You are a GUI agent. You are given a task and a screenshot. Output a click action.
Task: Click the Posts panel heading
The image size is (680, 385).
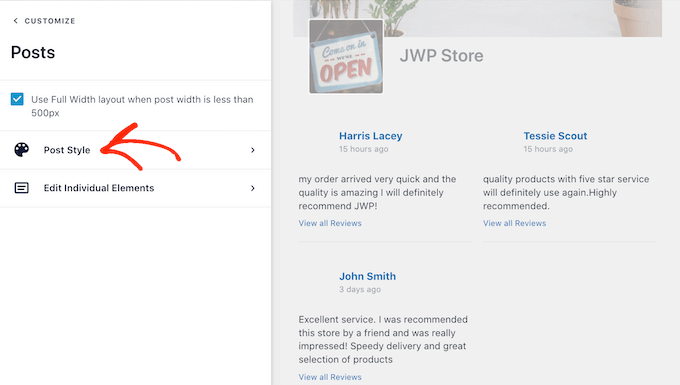33,52
